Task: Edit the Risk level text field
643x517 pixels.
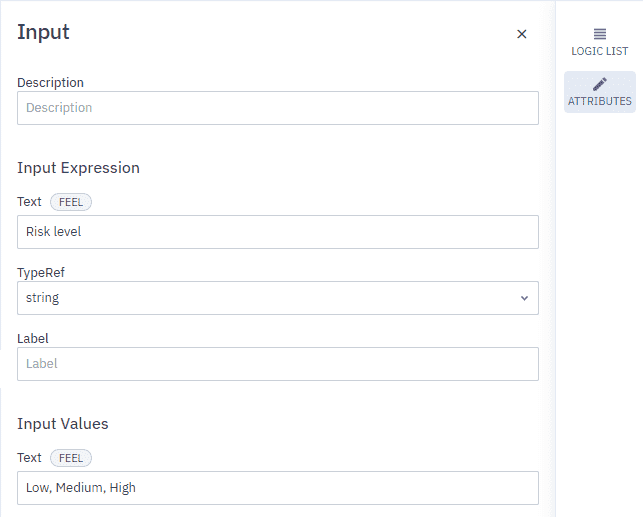Action: pyautogui.click(x=278, y=232)
